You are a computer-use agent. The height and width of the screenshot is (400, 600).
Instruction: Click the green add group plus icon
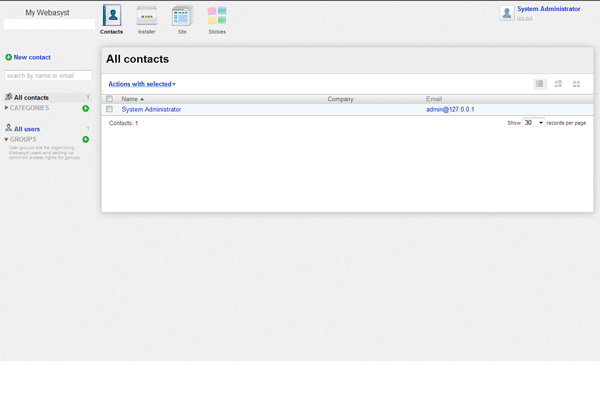pos(86,140)
